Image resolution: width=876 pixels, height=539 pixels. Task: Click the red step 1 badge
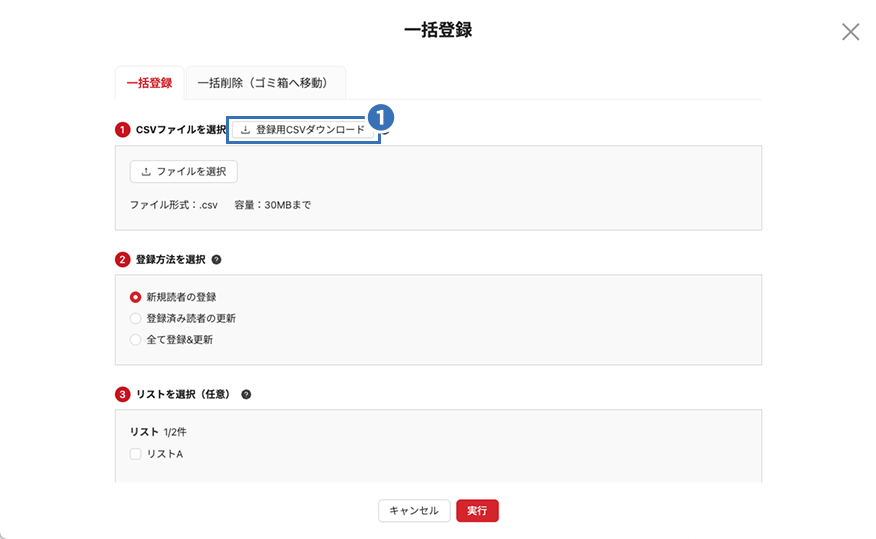123,130
